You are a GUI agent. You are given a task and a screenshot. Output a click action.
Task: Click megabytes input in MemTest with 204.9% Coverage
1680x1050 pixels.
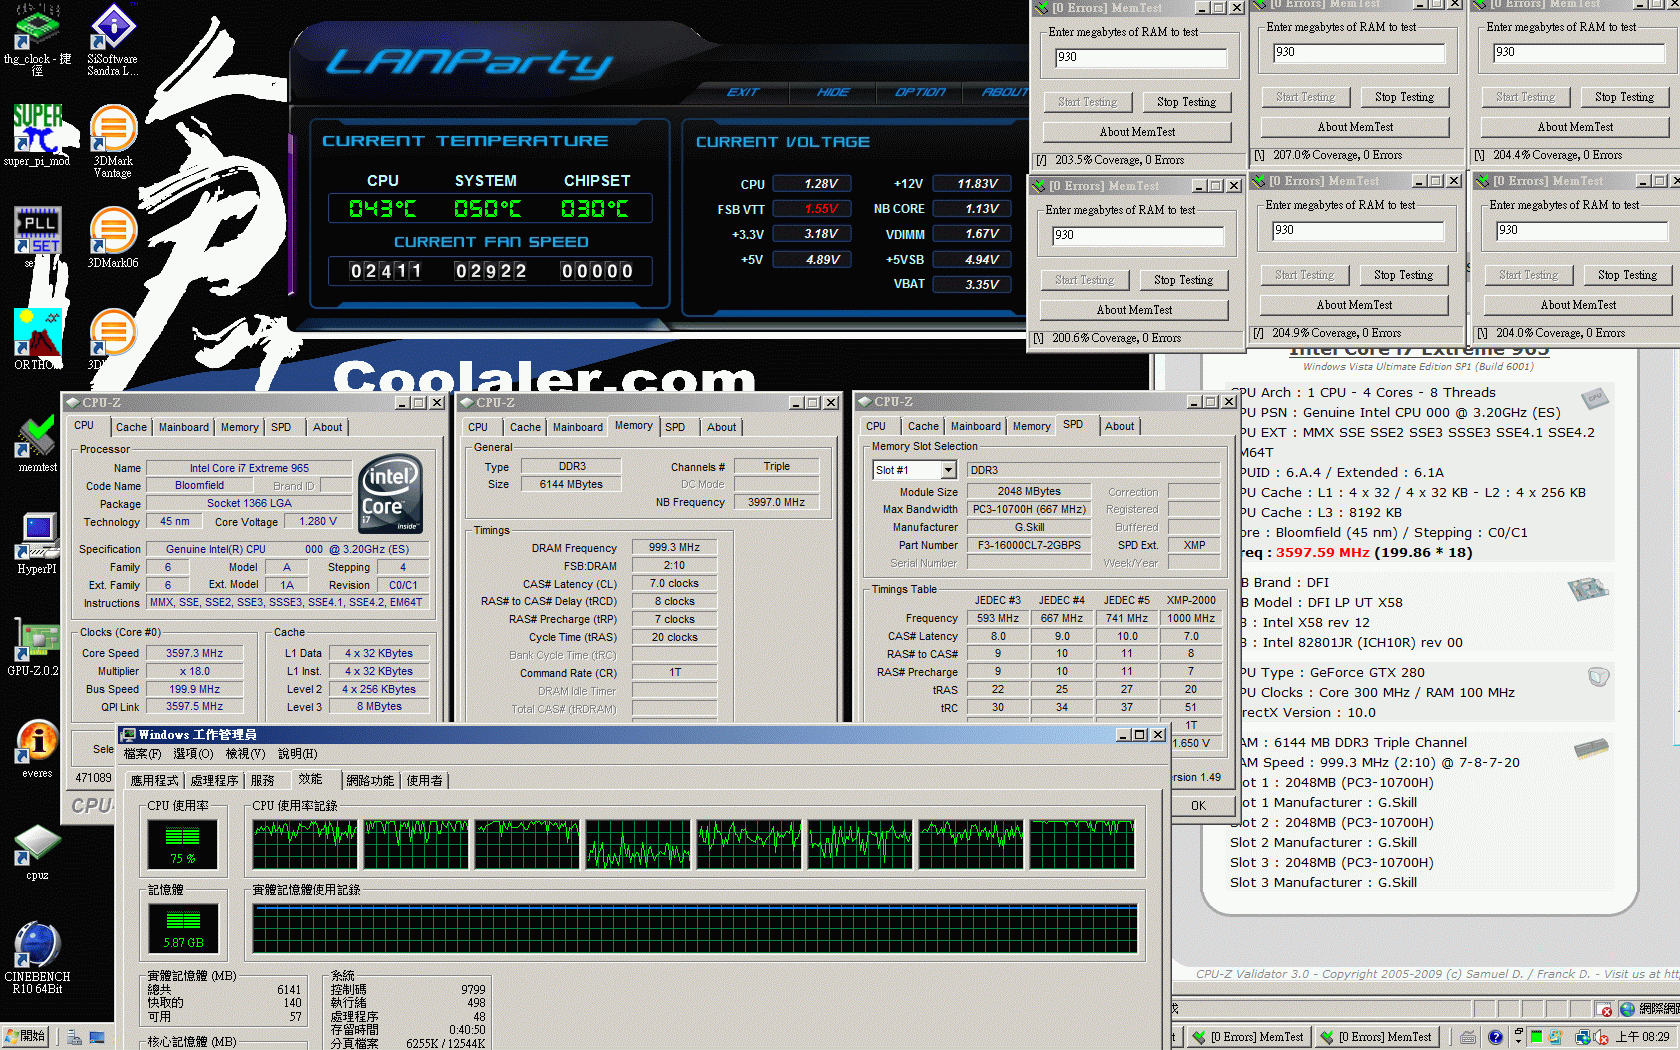click(1358, 231)
